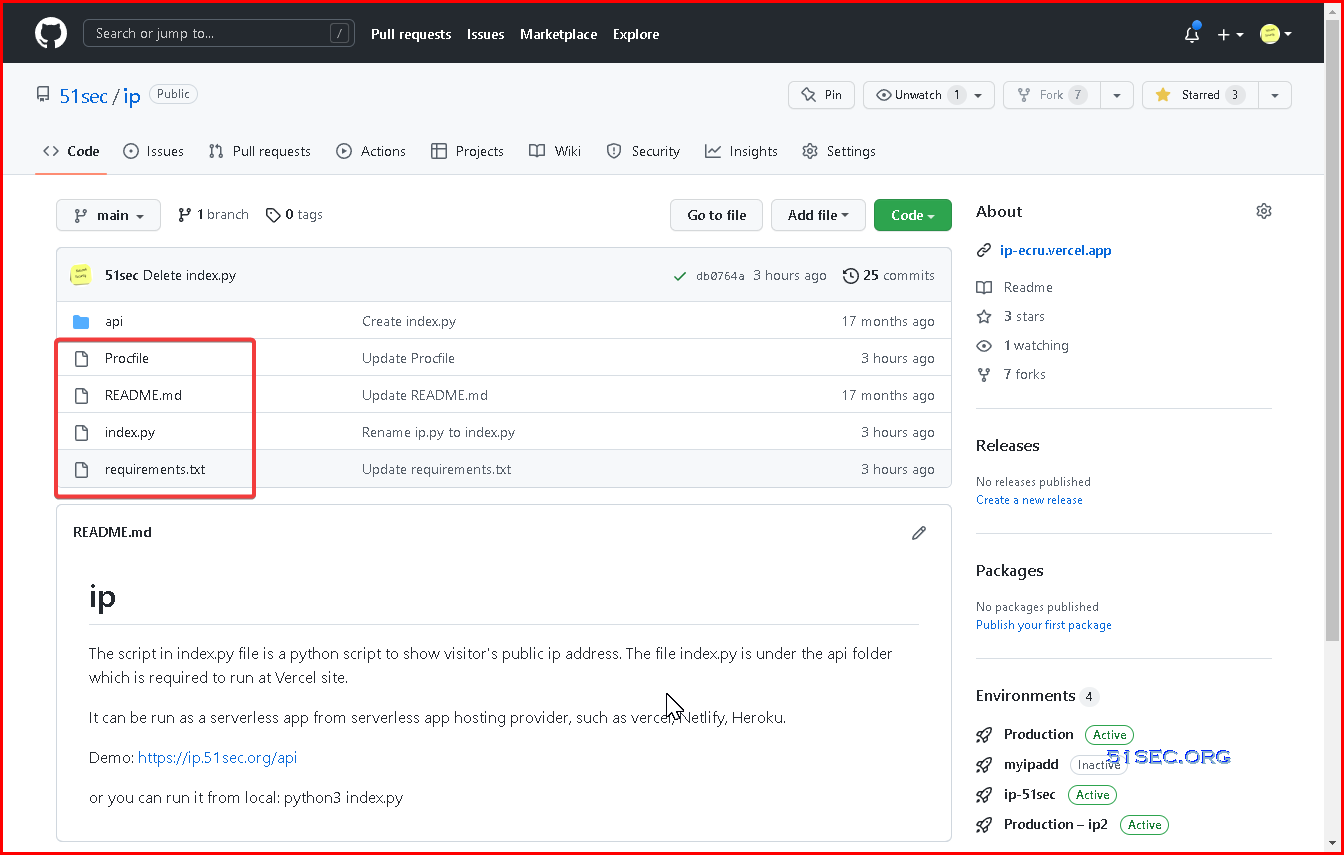View the 1 branch link
This screenshot has width=1344, height=855.
tap(213, 214)
